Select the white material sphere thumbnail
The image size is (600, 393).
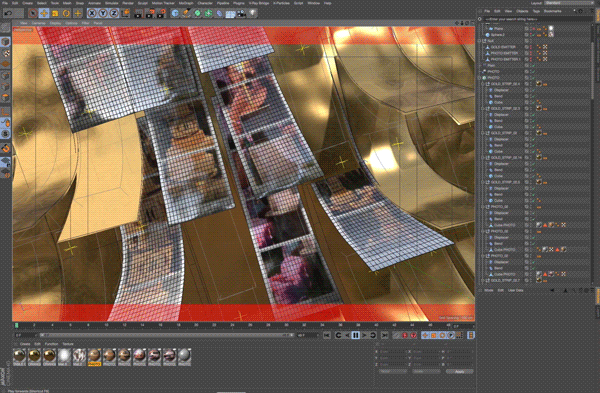pos(64,355)
